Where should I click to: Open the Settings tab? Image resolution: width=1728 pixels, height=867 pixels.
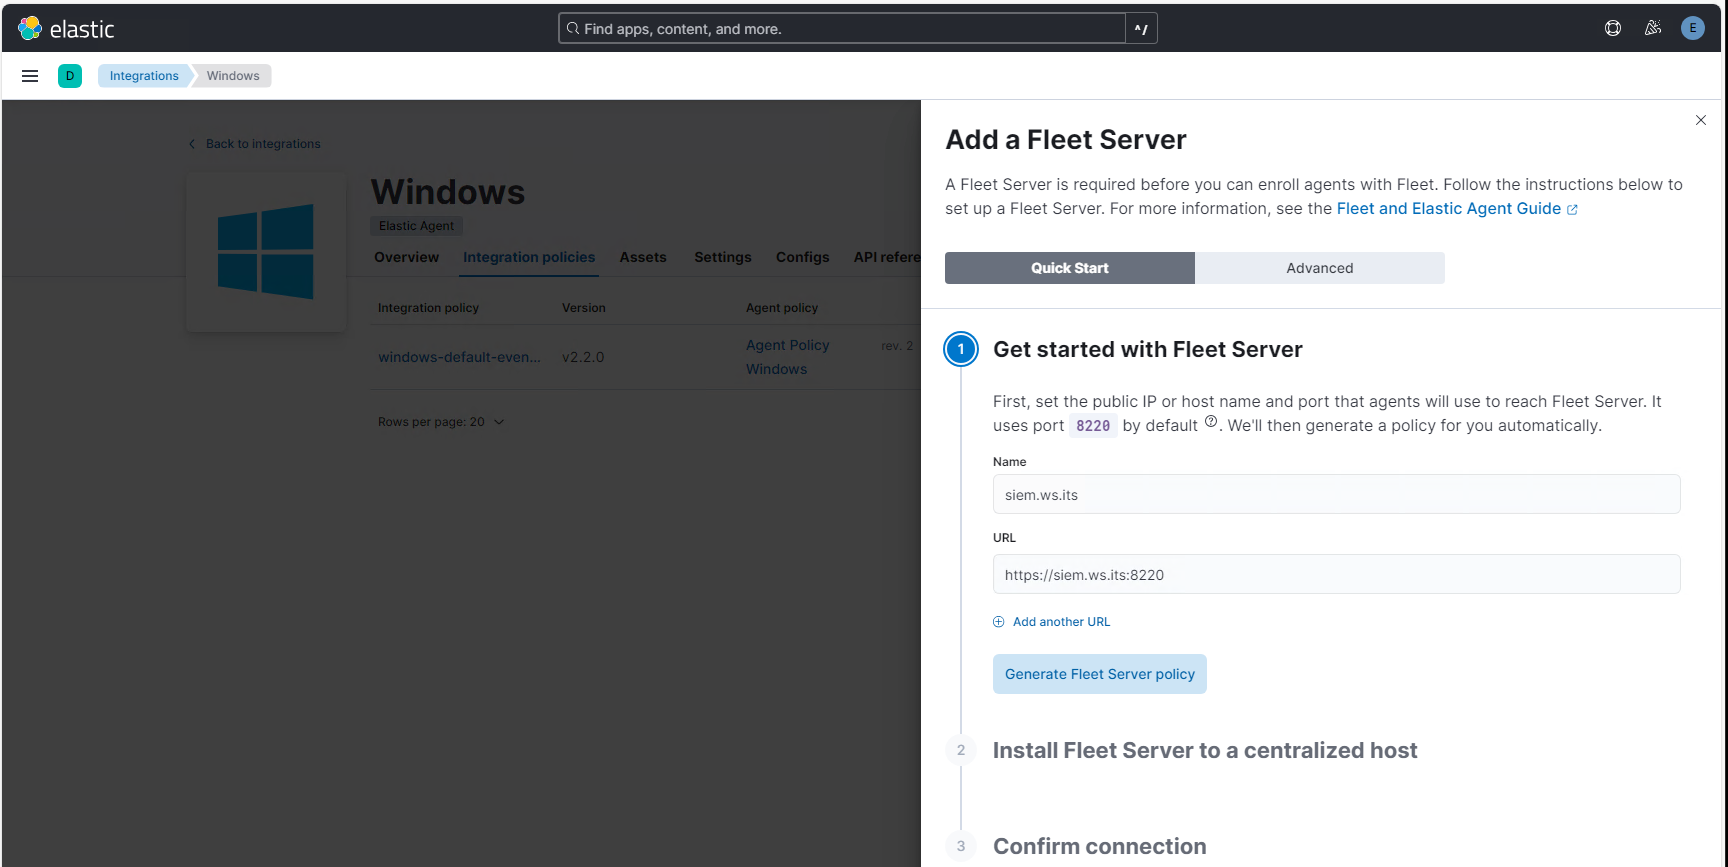723,257
